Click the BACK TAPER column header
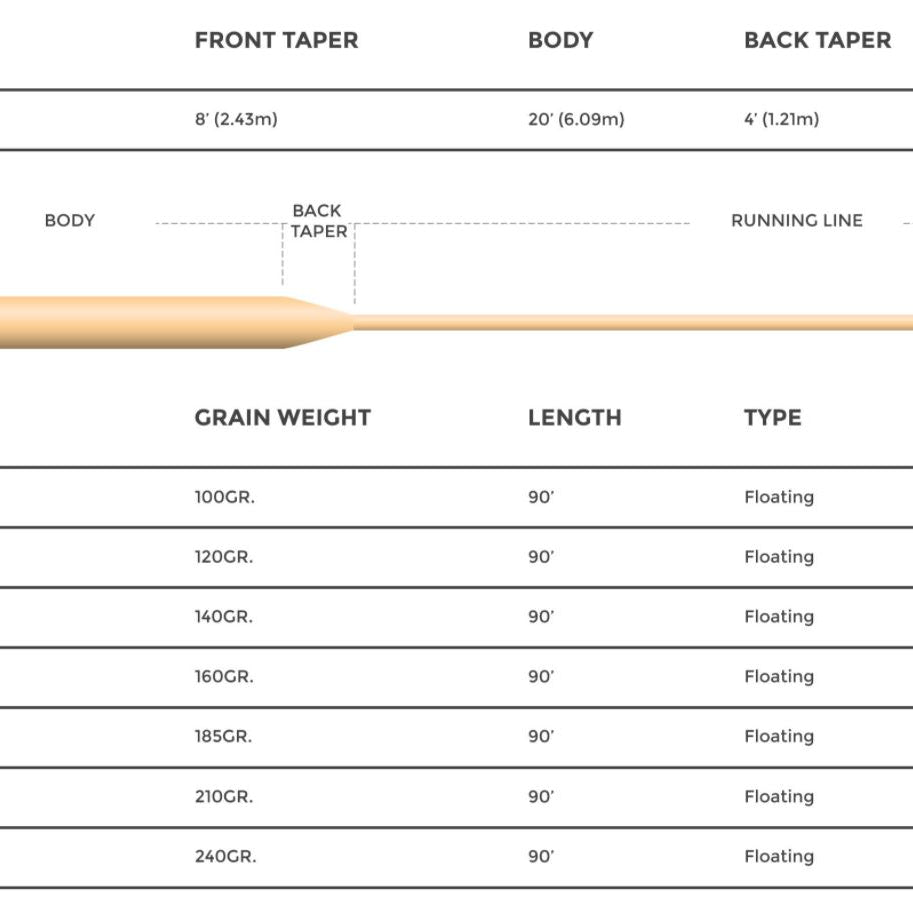Screen dimensions: 913x913 pyautogui.click(x=817, y=41)
